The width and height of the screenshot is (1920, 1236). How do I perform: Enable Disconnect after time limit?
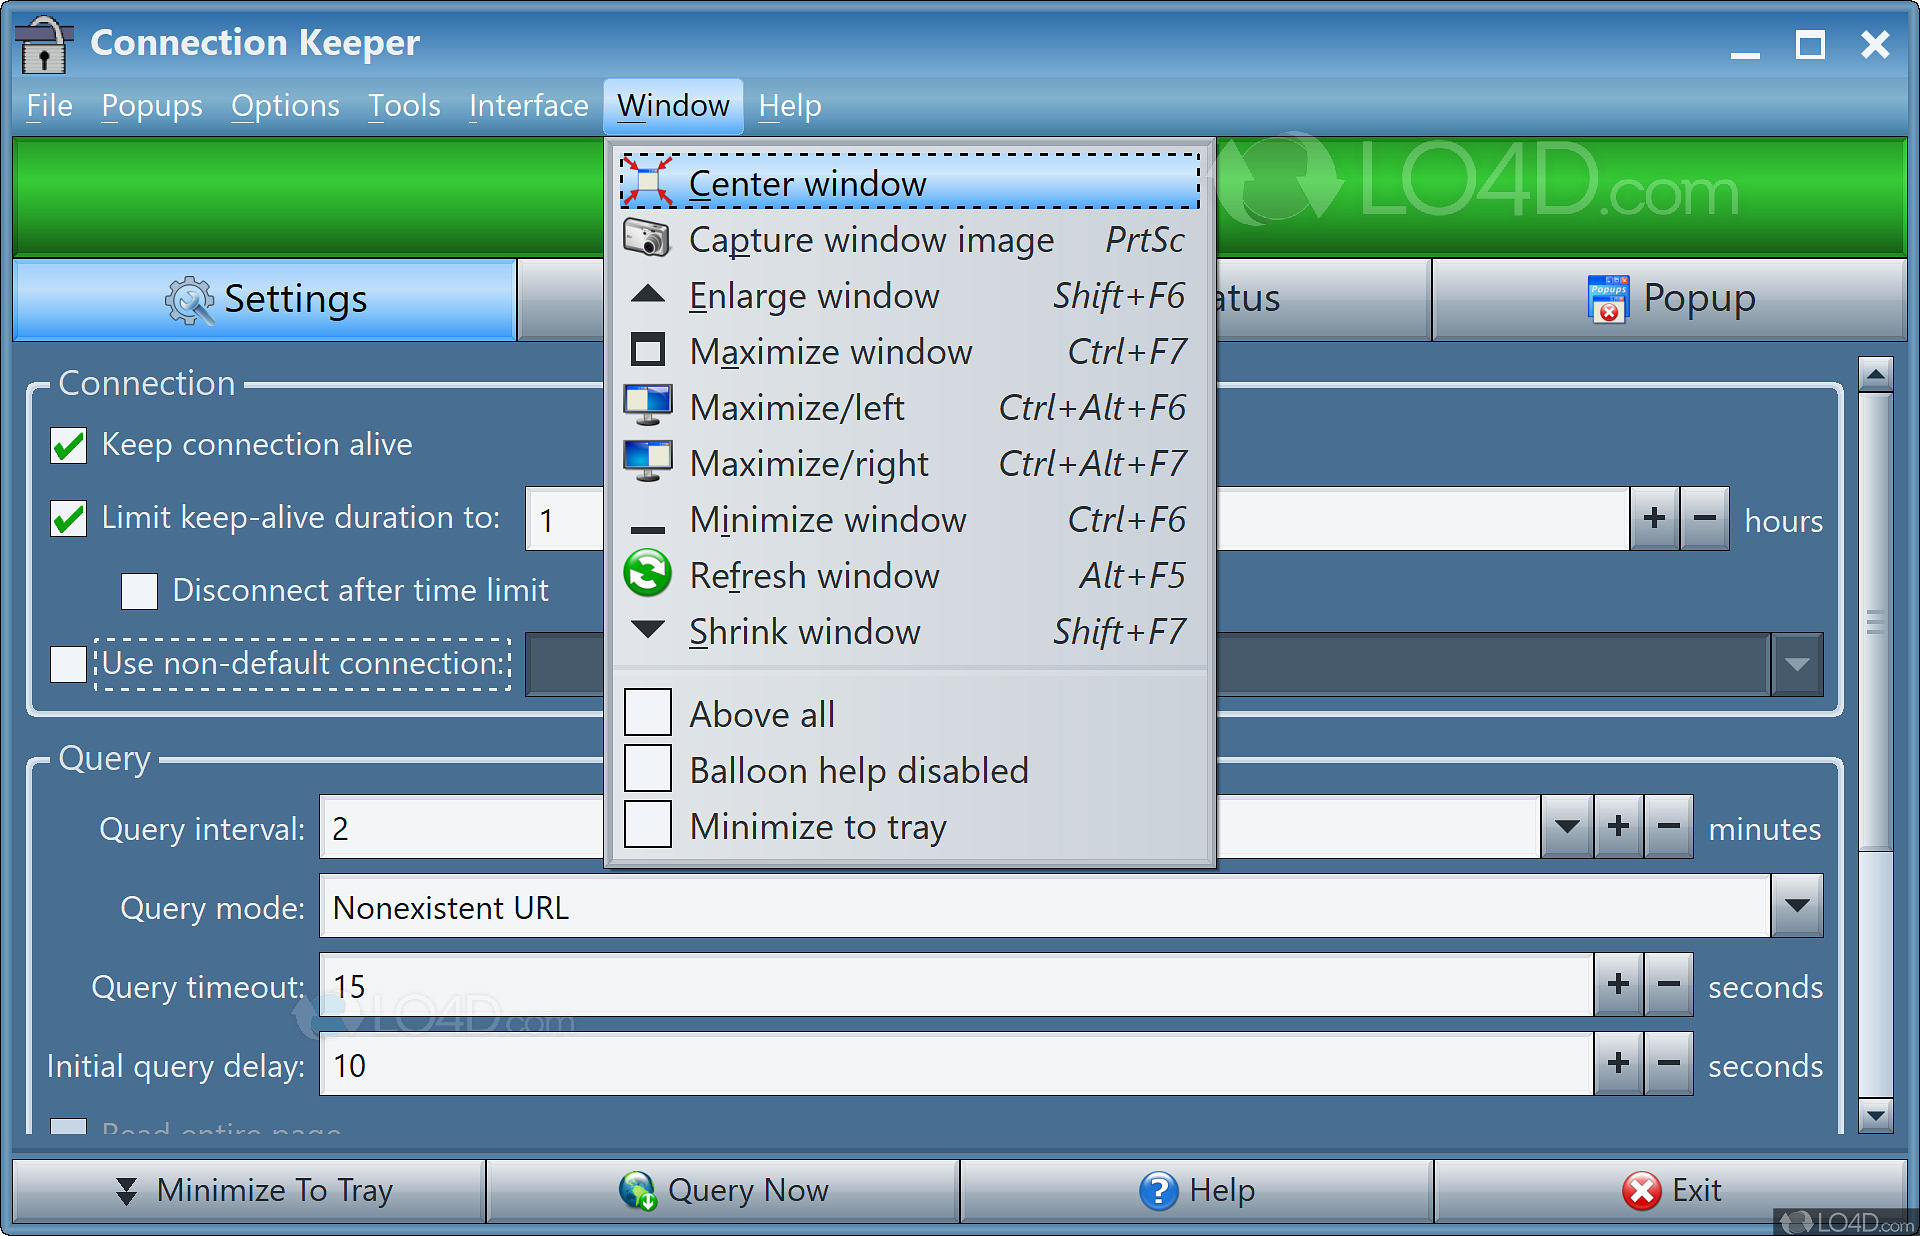point(139,591)
